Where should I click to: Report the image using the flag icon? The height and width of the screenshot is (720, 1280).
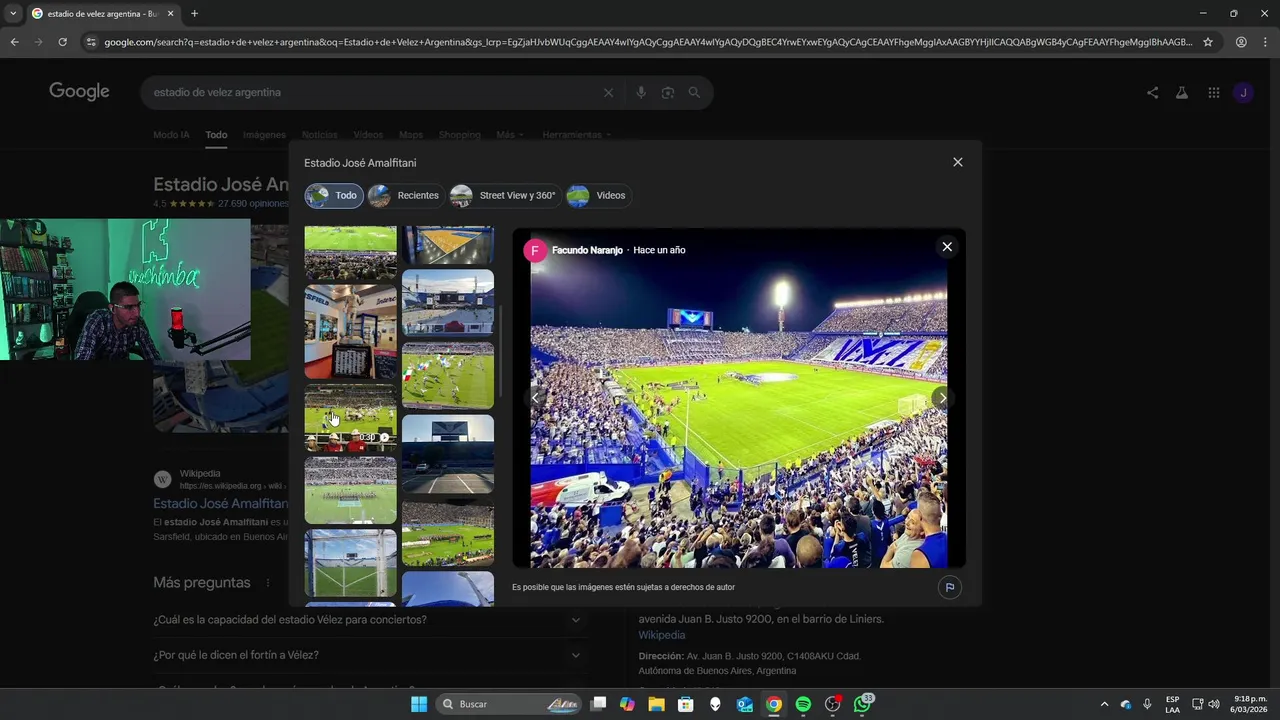pyautogui.click(x=950, y=587)
